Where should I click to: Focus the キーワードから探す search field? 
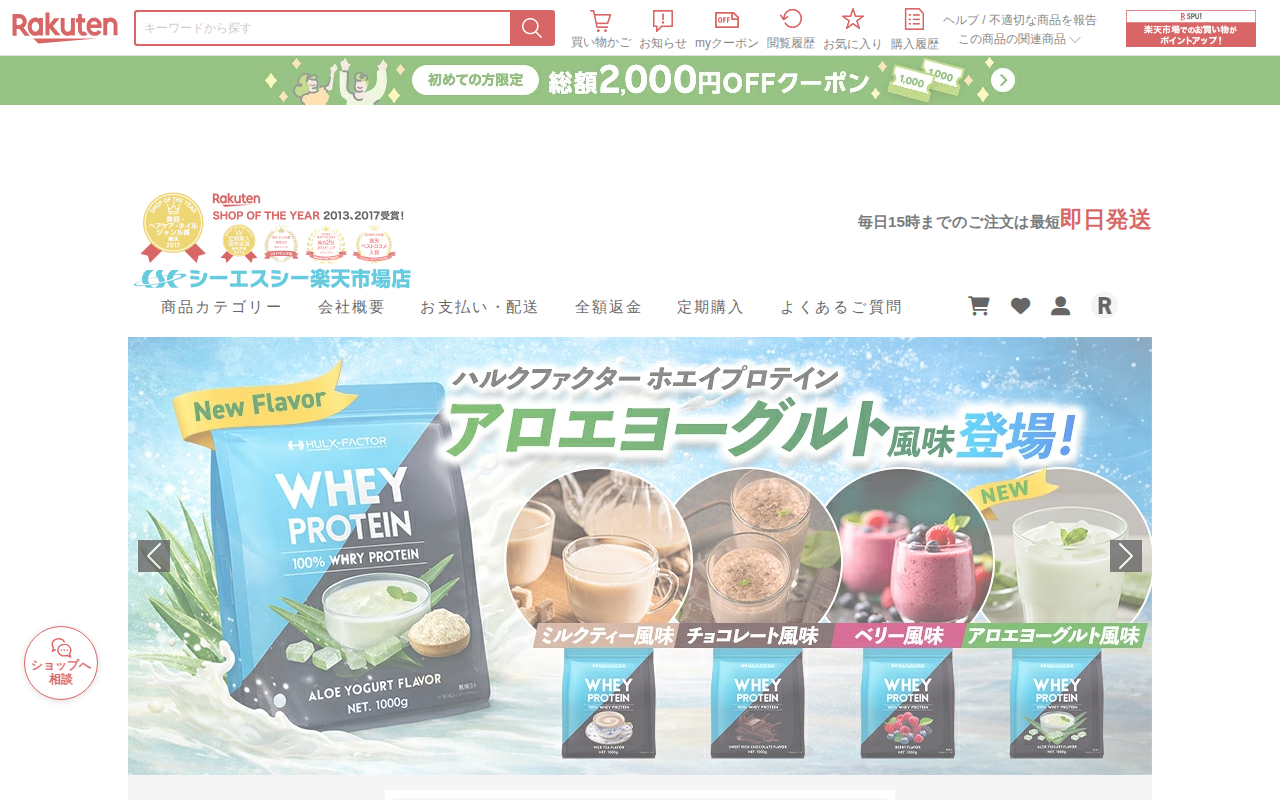pyautogui.click(x=323, y=28)
